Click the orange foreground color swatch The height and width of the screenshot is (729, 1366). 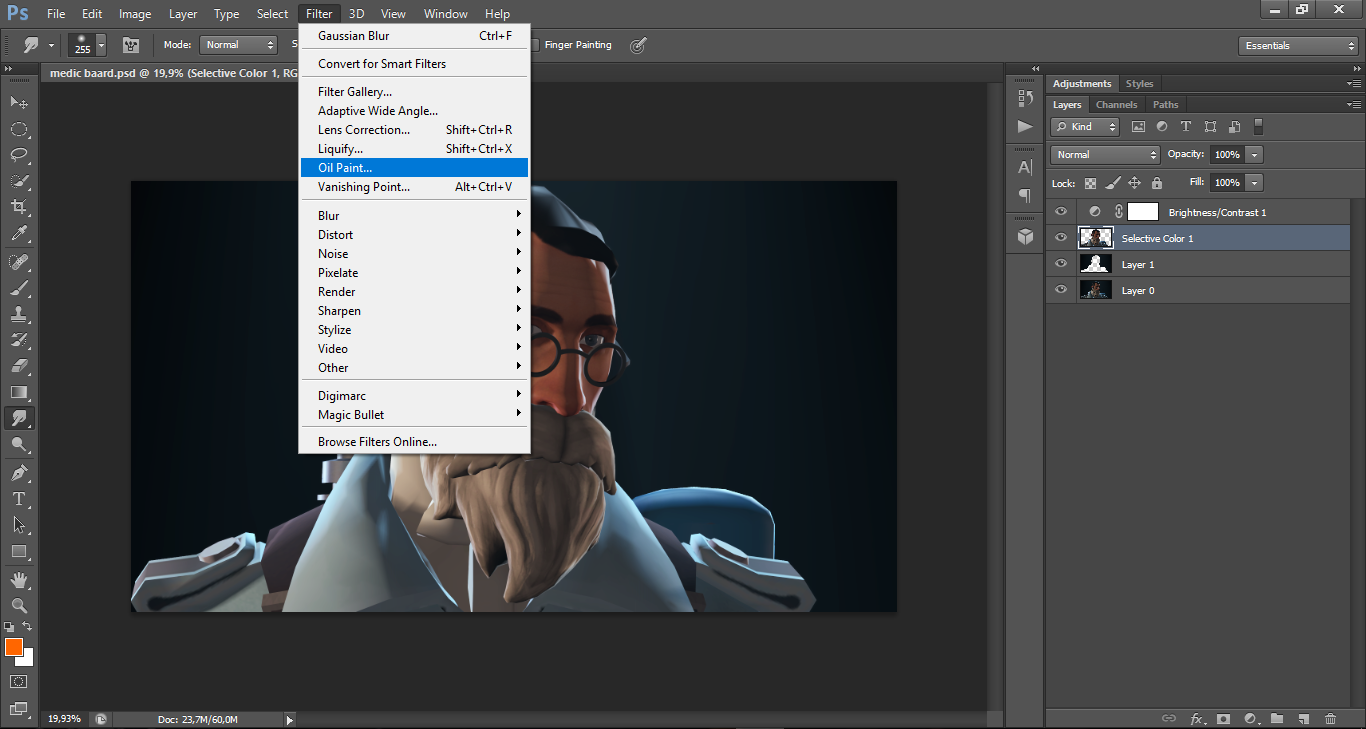pyautogui.click(x=13, y=647)
